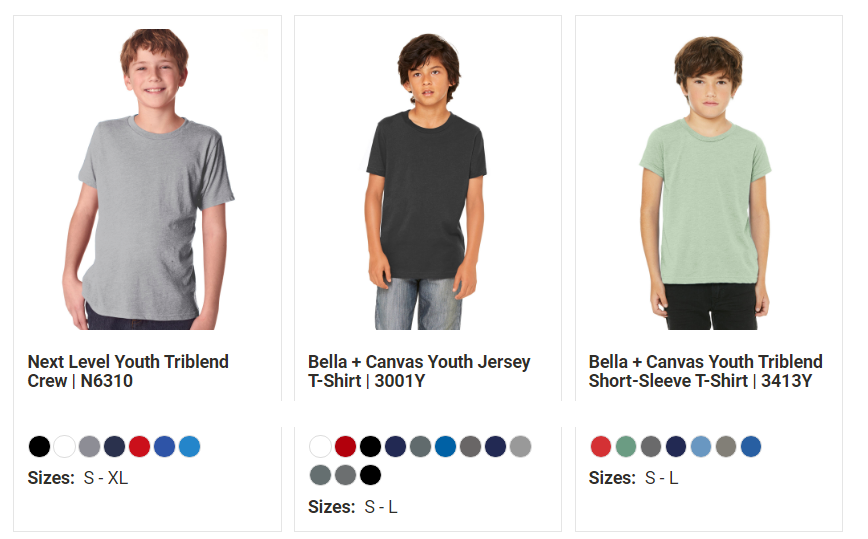Pick green swatch for Bella Canvas 3413Y
This screenshot has width=868, height=539.
[x=626, y=446]
